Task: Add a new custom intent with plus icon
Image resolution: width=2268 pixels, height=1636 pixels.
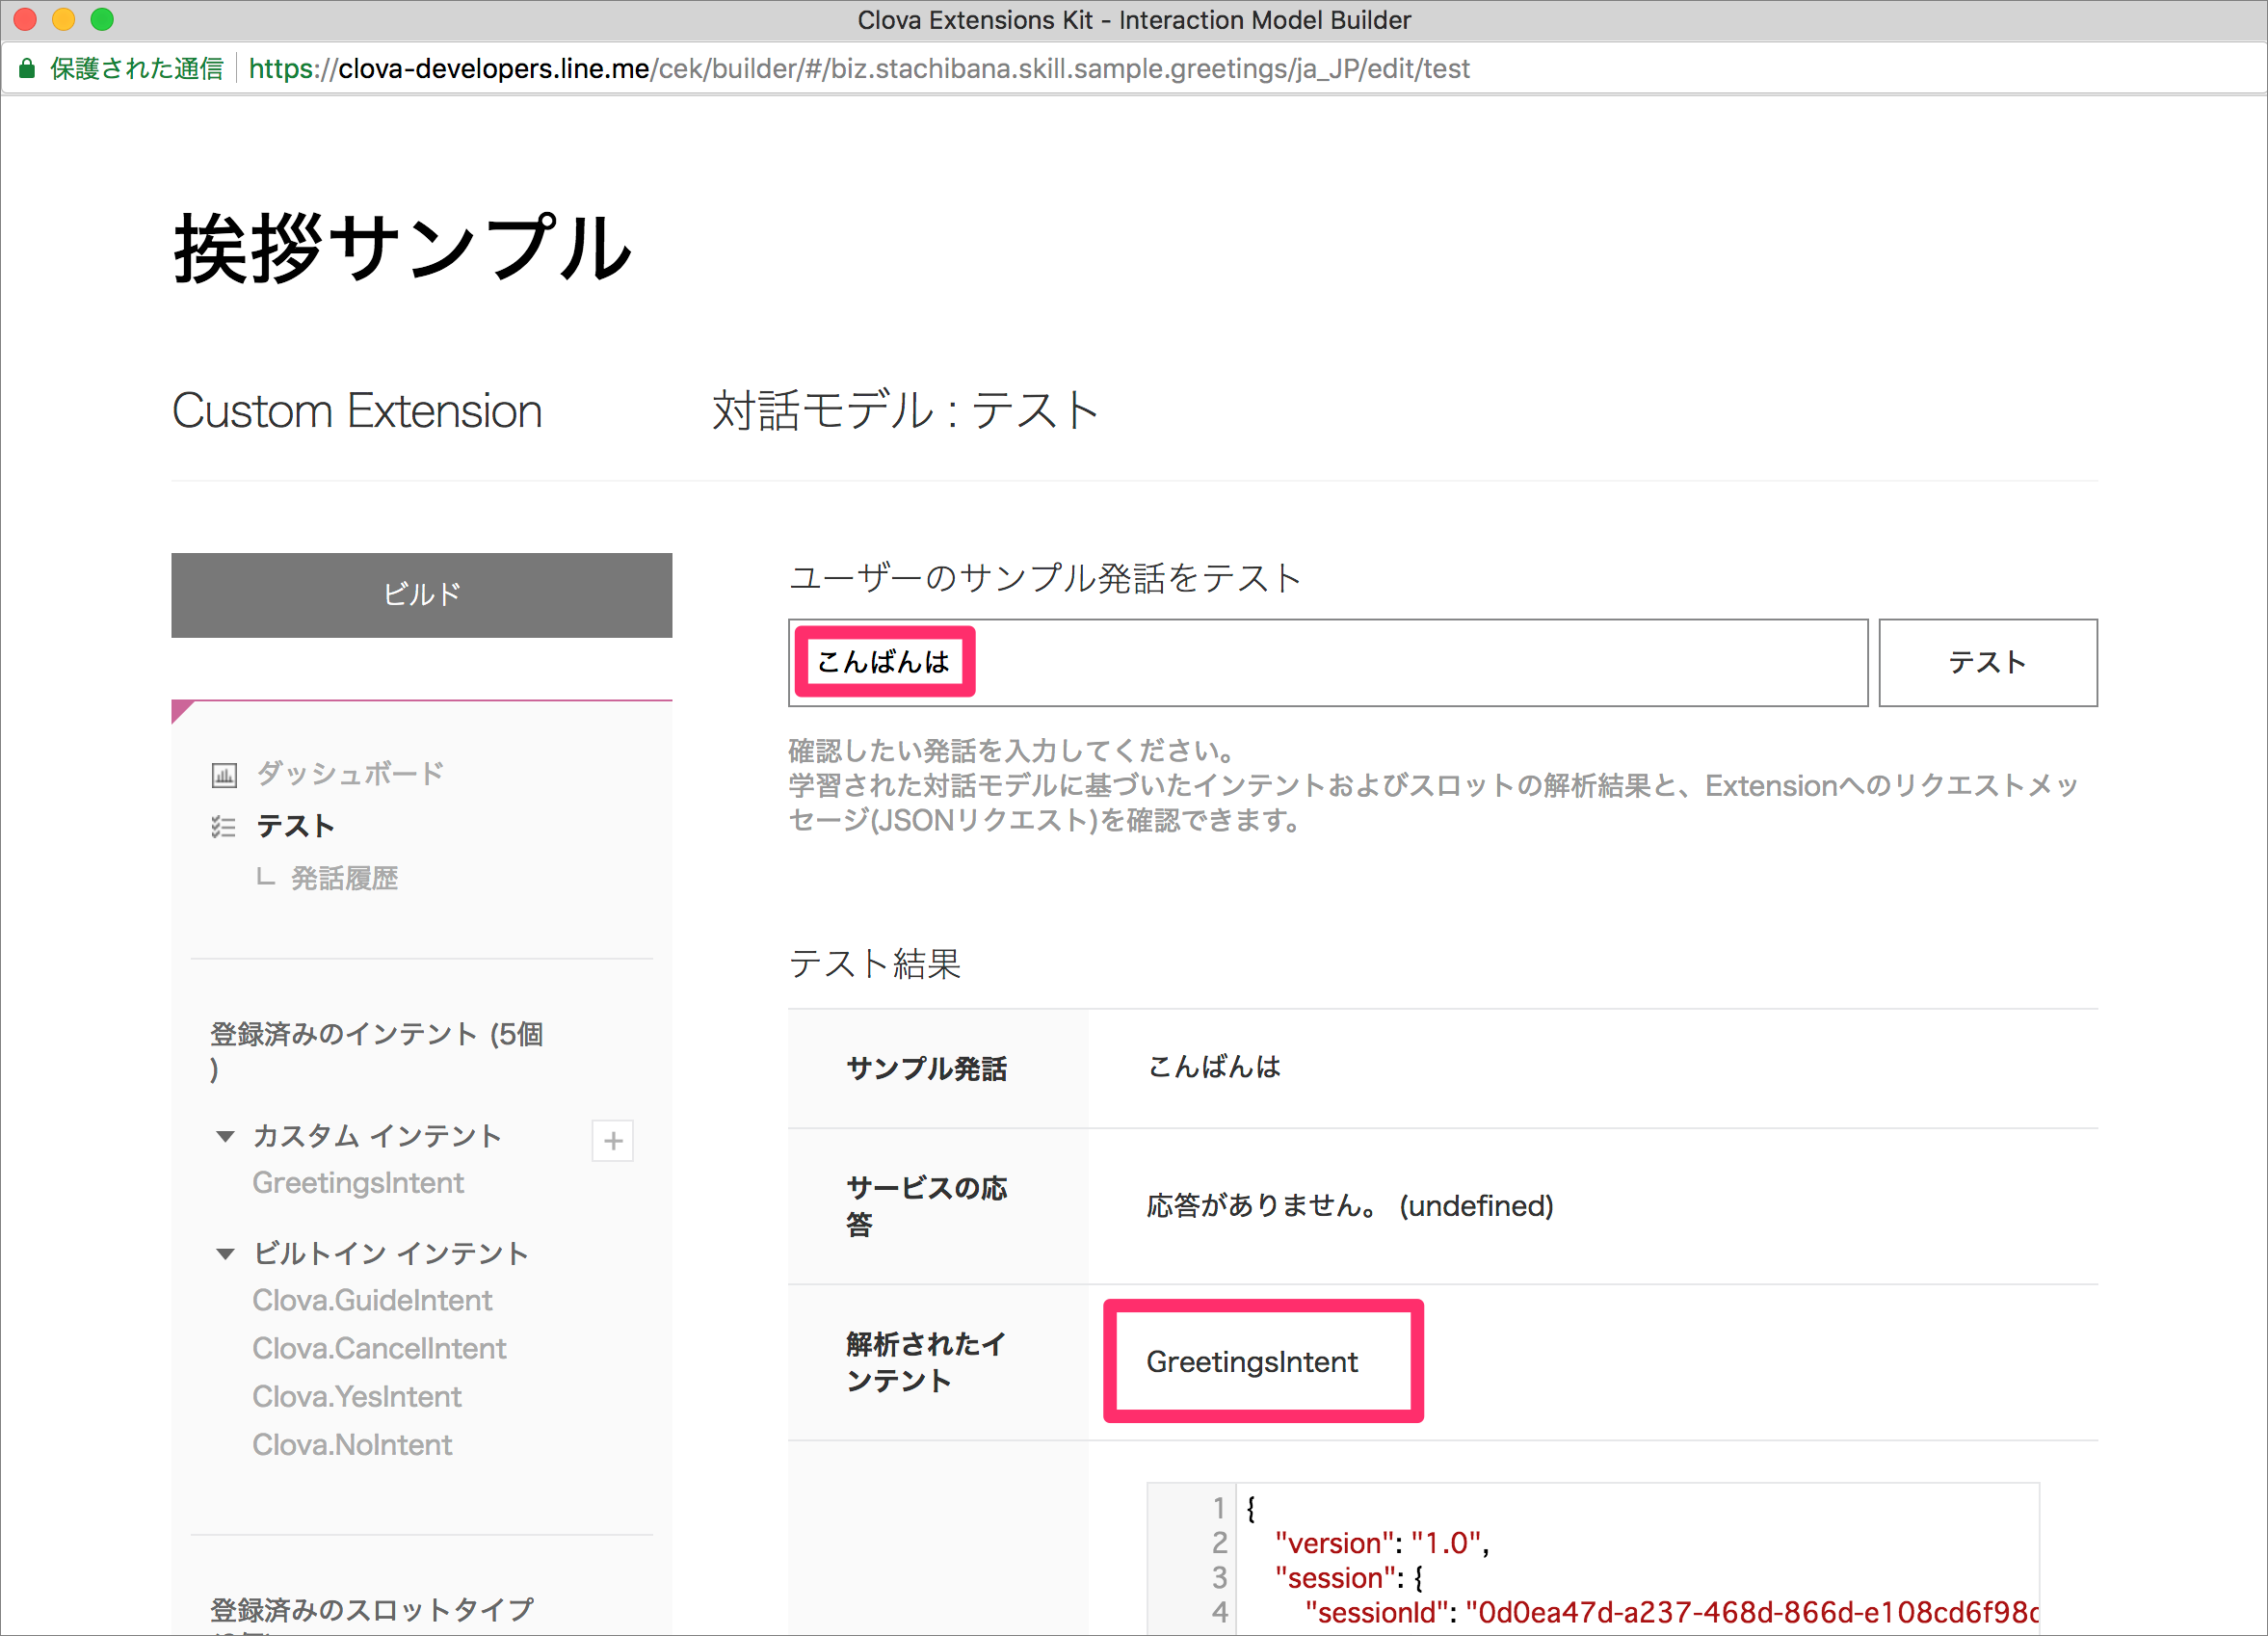Action: 613,1141
